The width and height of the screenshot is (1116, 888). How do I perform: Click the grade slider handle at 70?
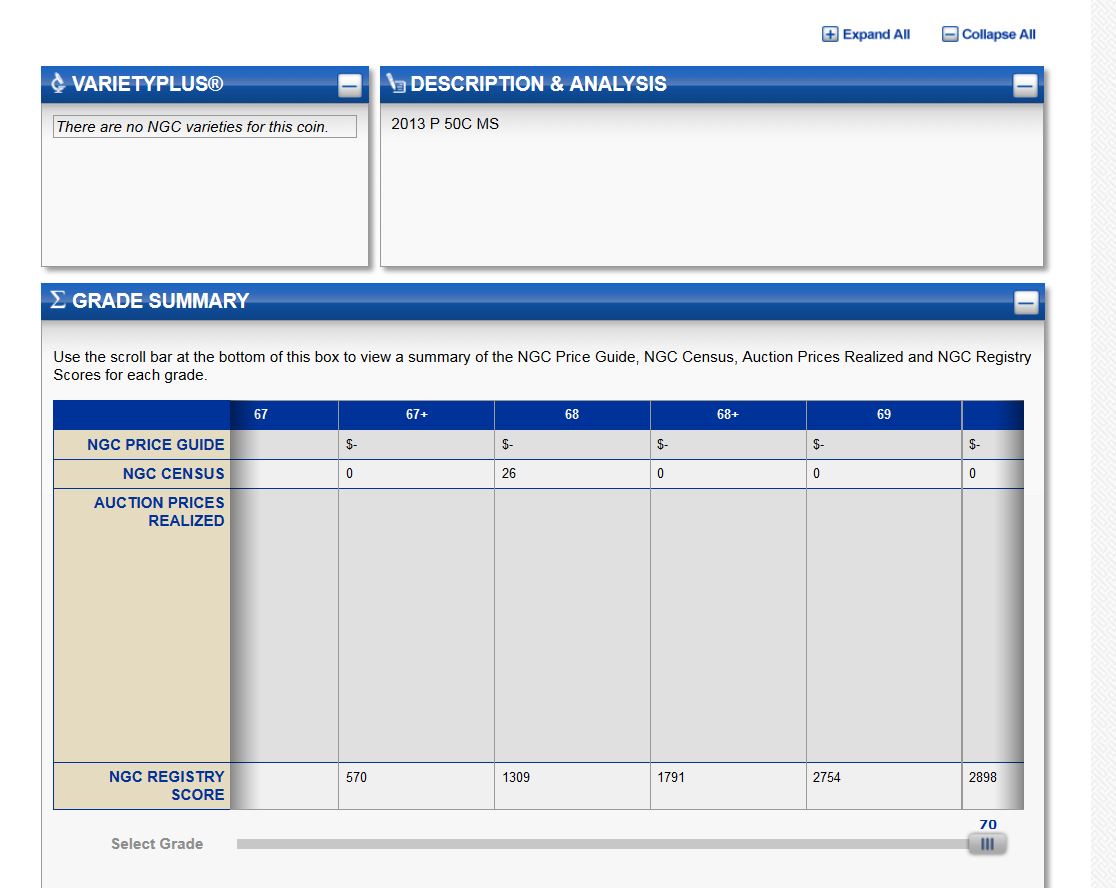pyautogui.click(x=987, y=844)
